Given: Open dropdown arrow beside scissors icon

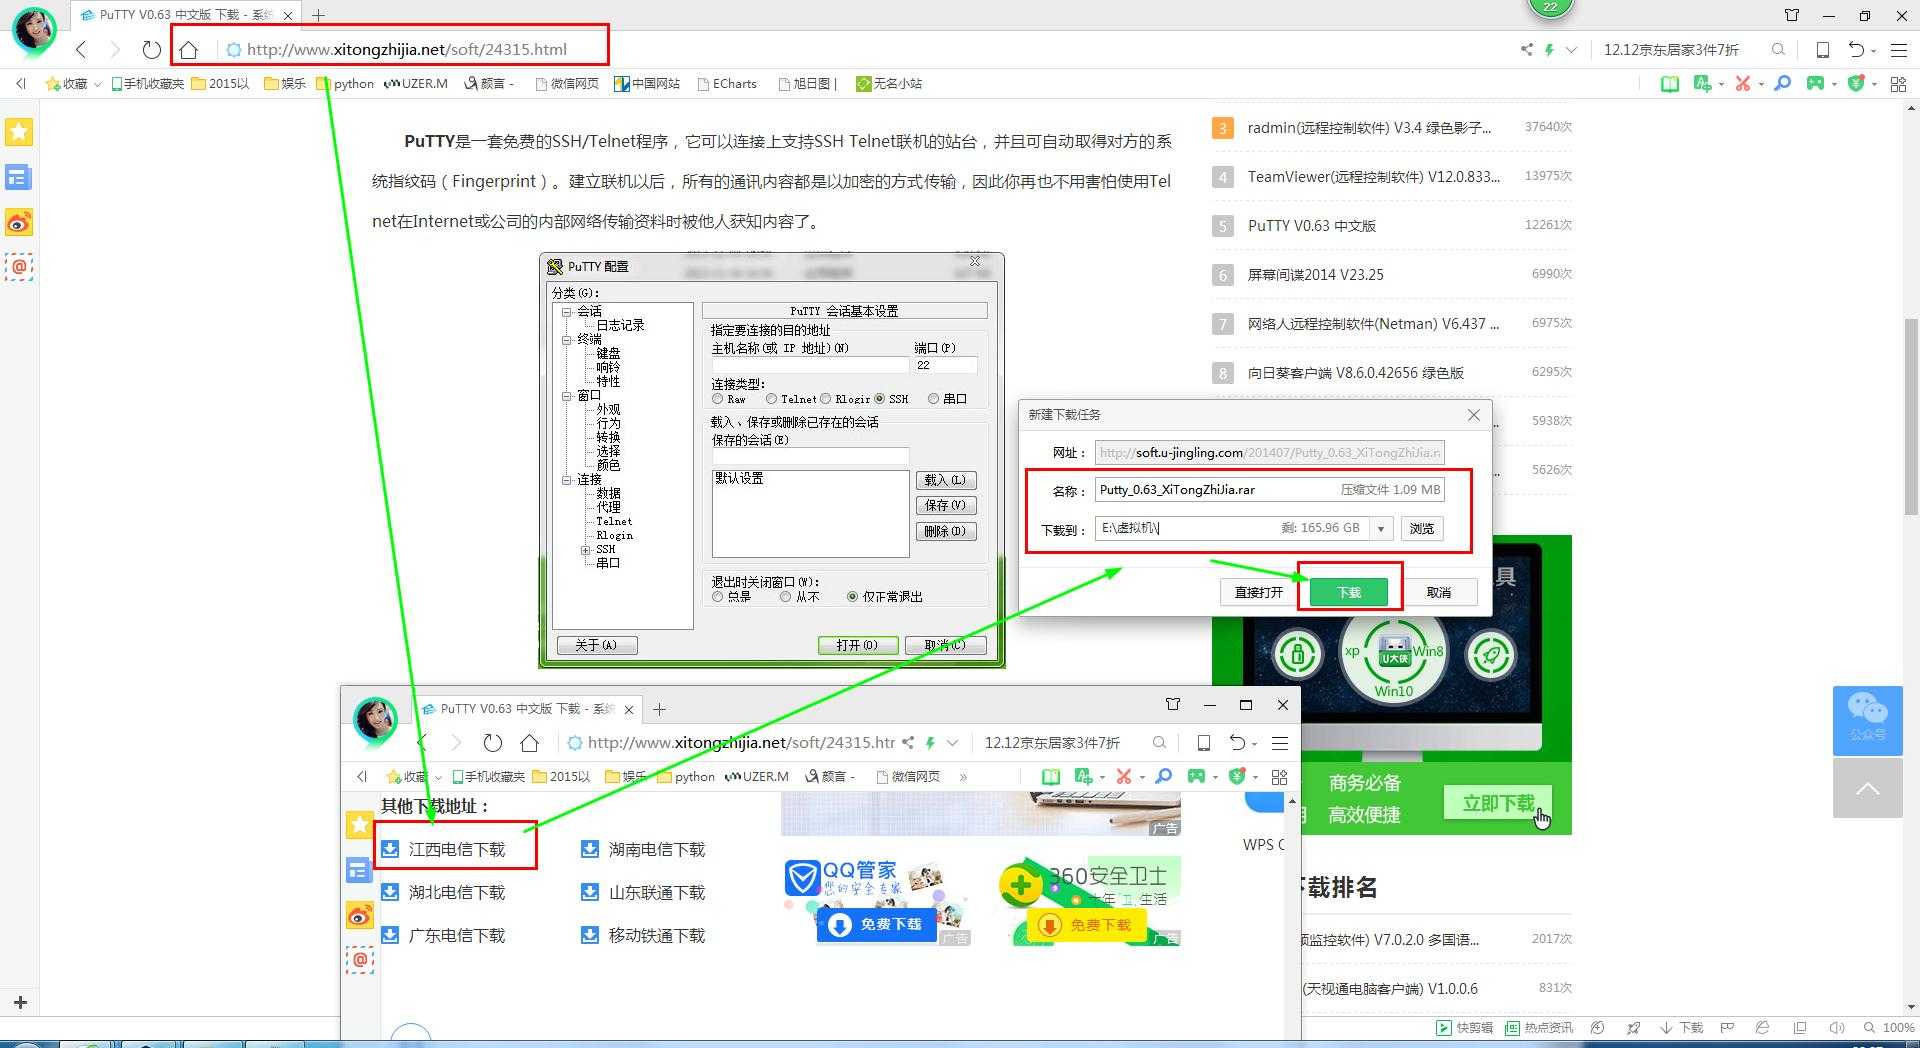Looking at the screenshot, I should click(x=1761, y=85).
